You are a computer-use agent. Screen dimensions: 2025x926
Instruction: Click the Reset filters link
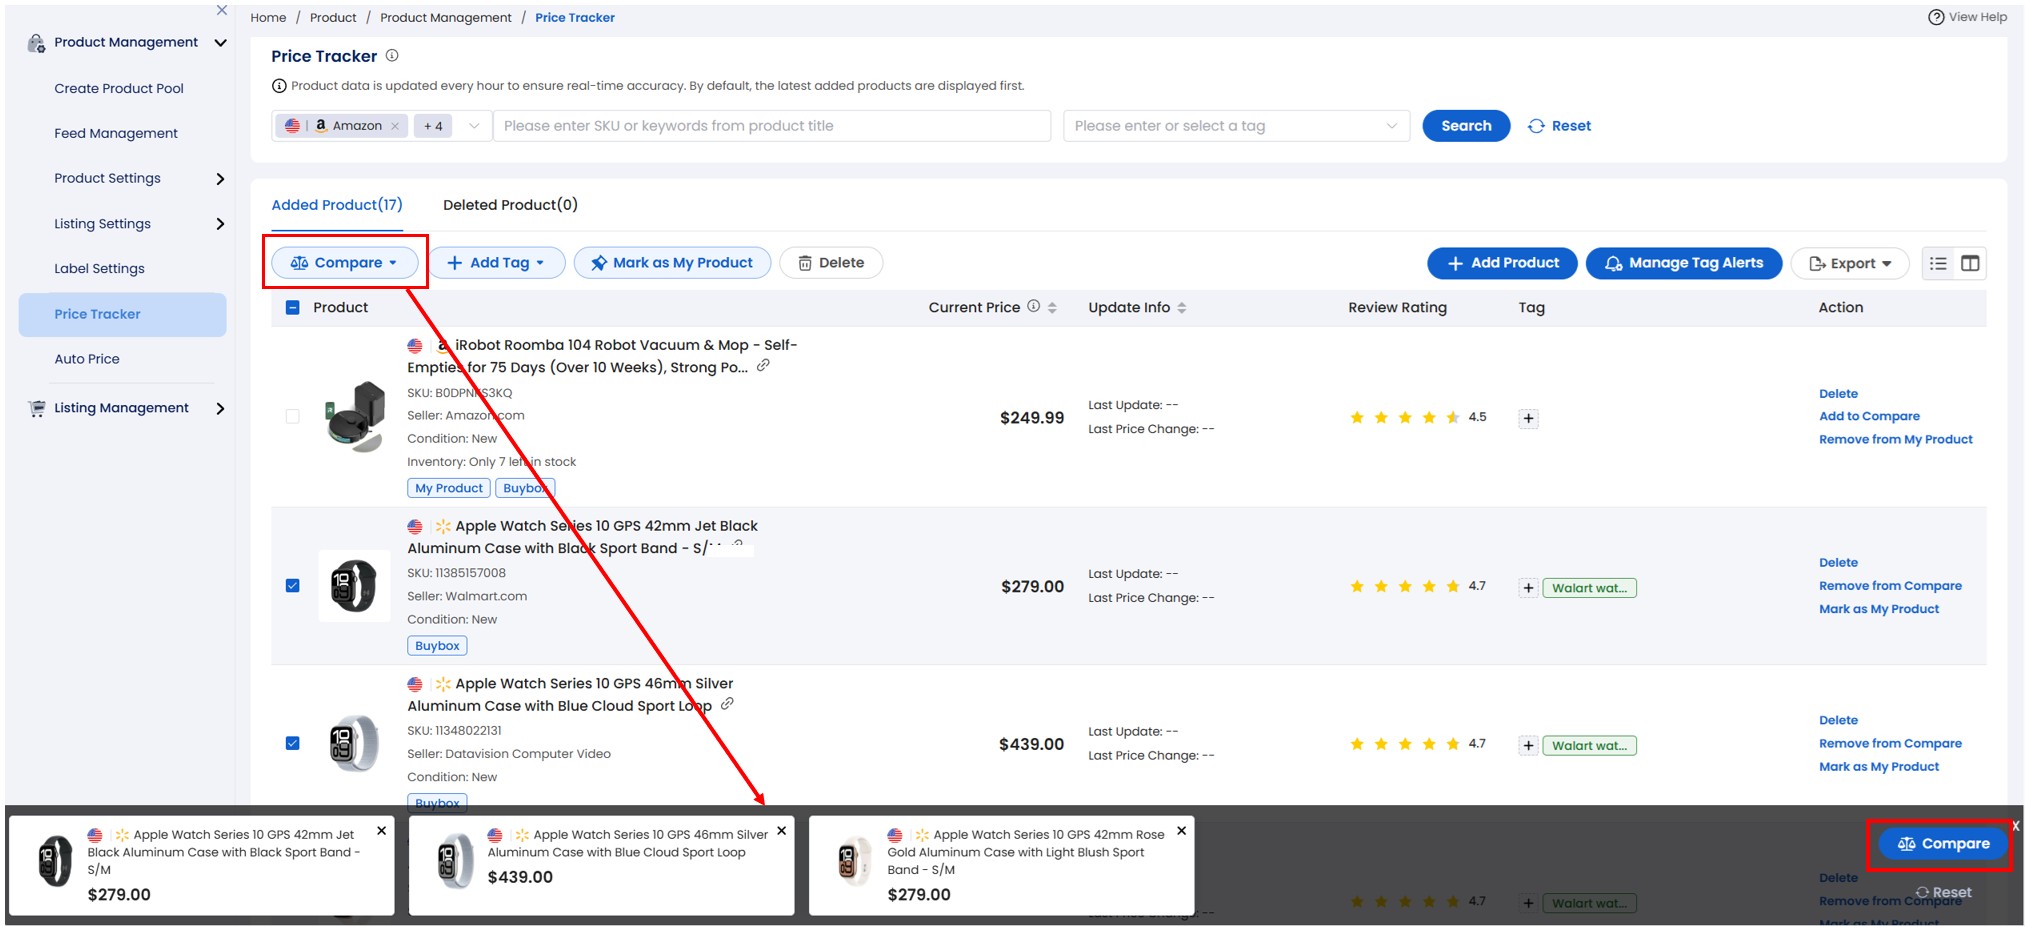1559,126
